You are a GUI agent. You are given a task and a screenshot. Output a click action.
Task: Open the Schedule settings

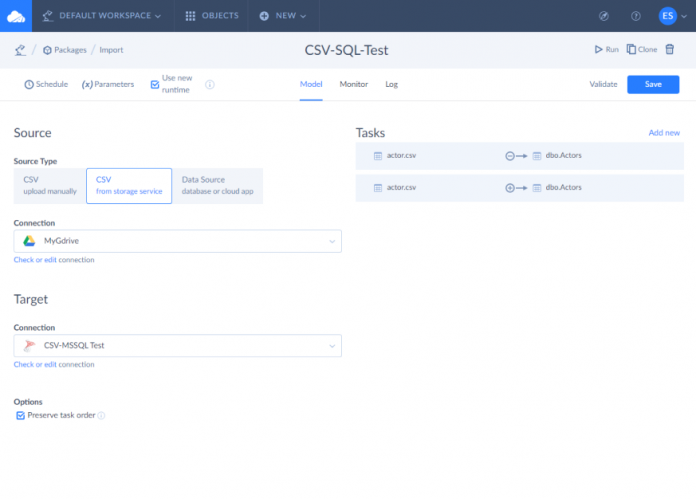(x=45, y=85)
